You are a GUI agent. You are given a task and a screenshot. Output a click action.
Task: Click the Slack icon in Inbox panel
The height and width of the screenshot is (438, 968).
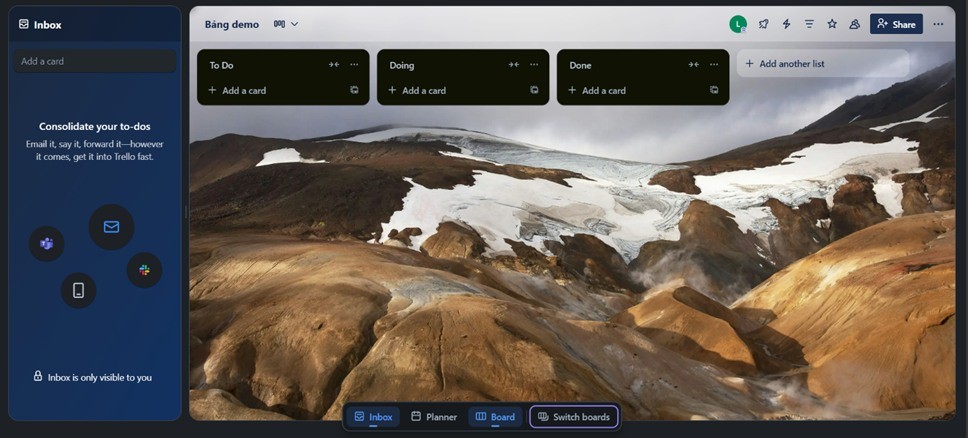click(x=144, y=270)
